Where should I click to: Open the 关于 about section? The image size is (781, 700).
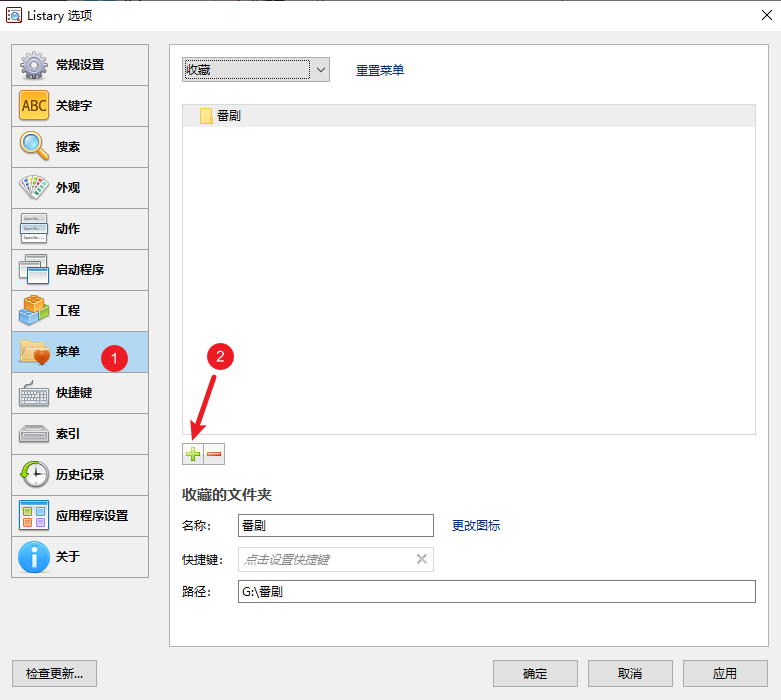80,557
